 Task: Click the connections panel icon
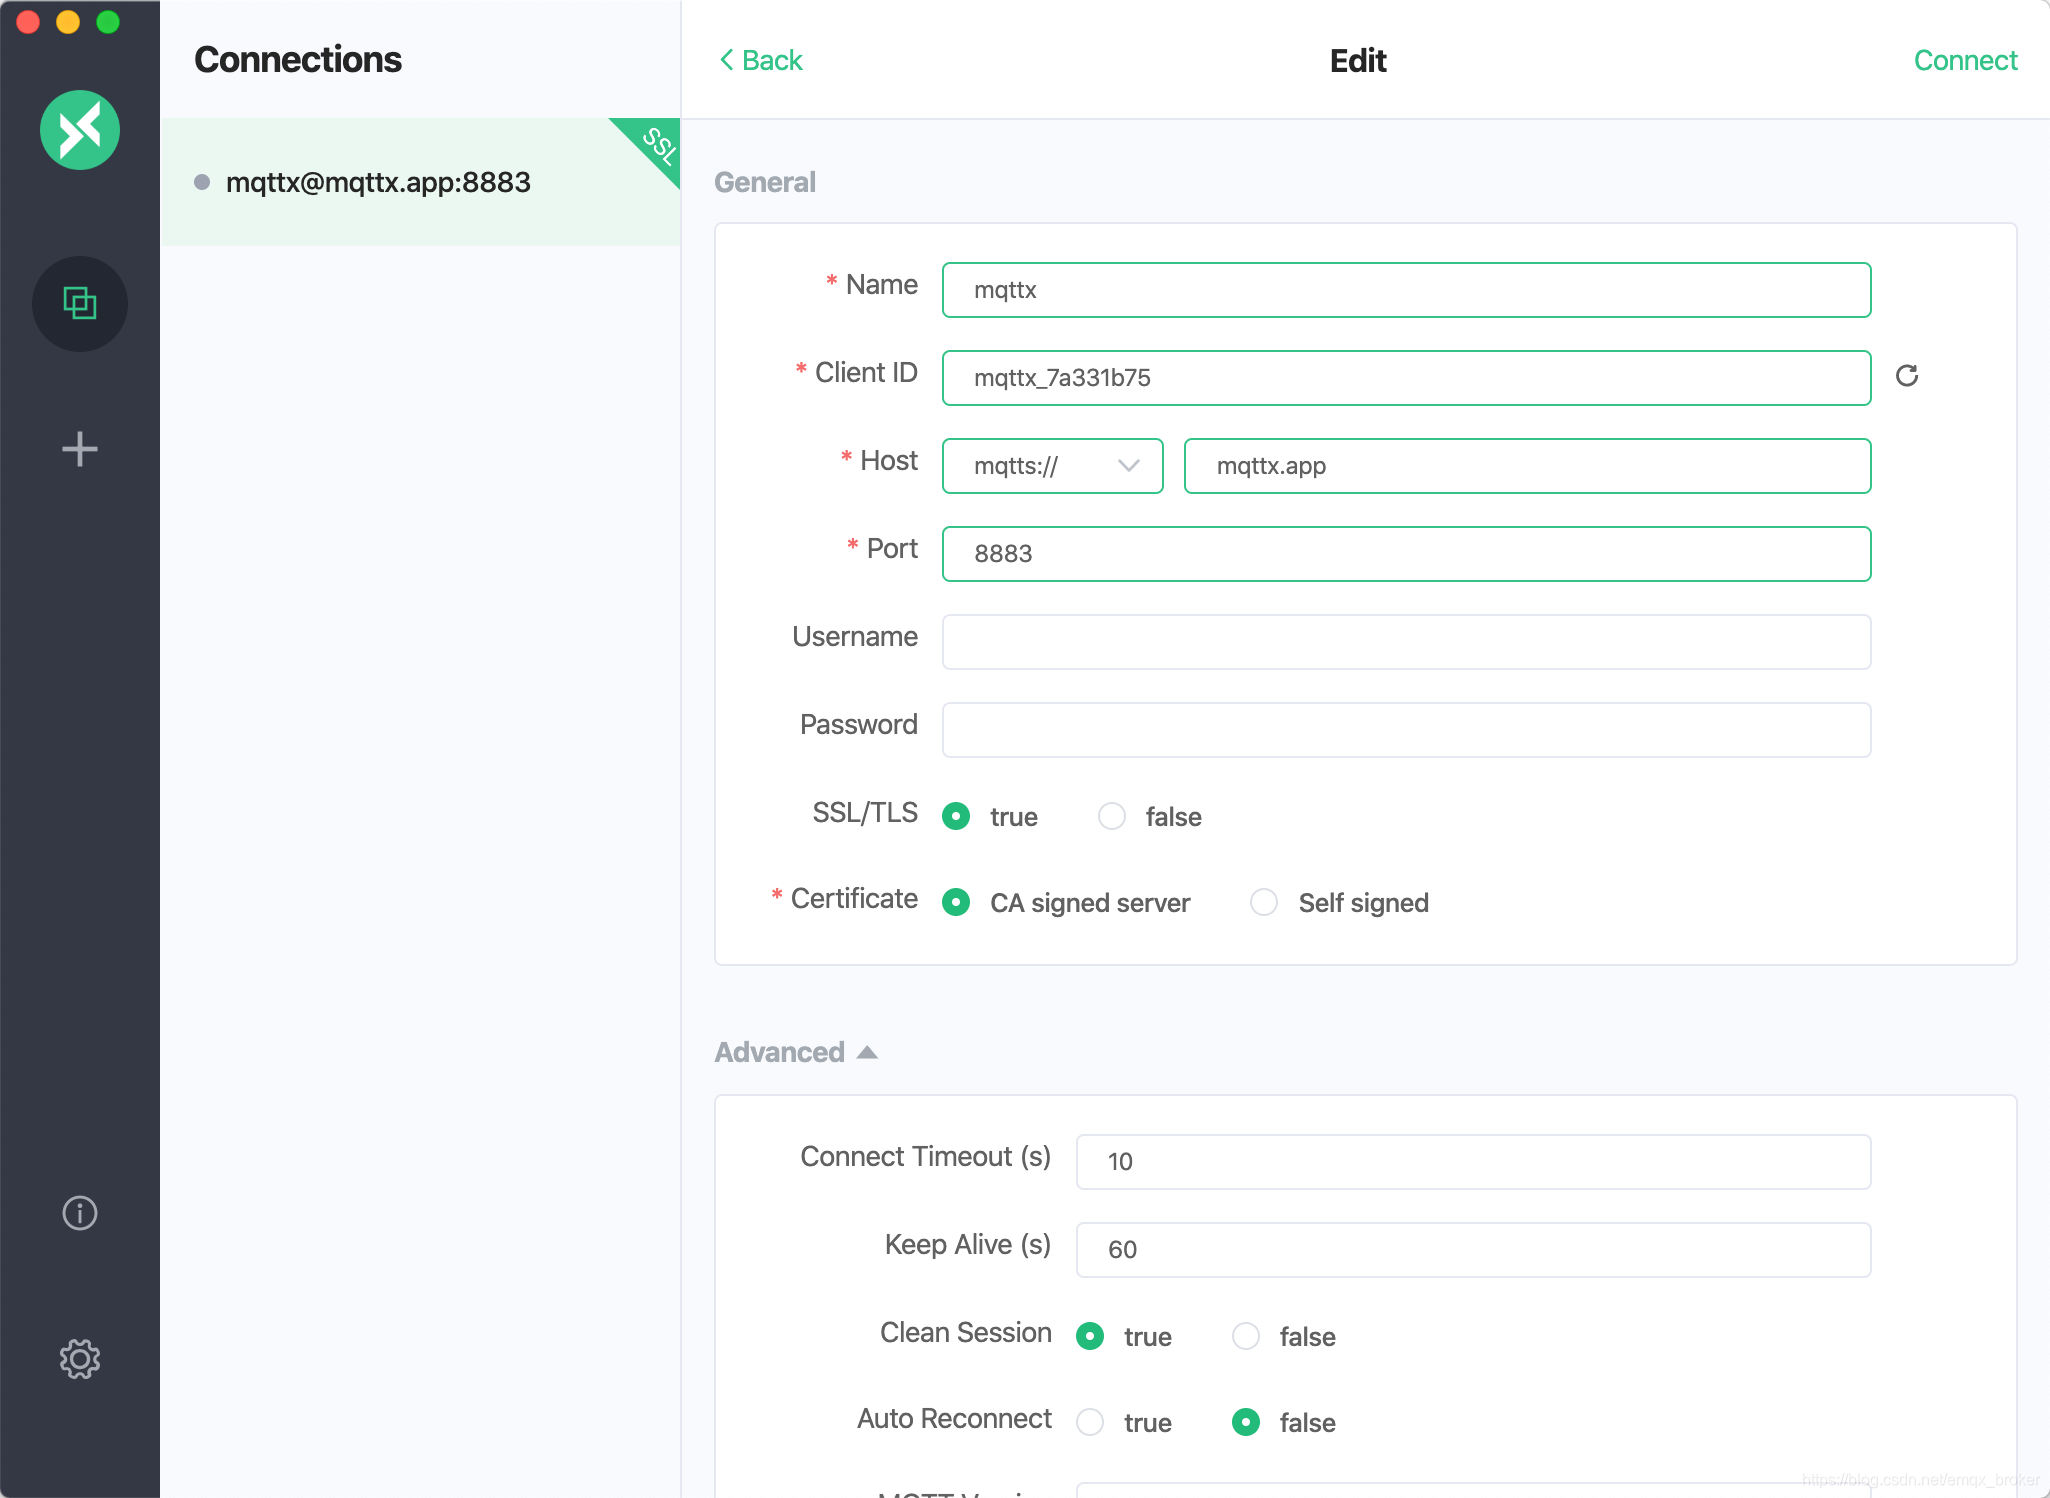[x=80, y=301]
